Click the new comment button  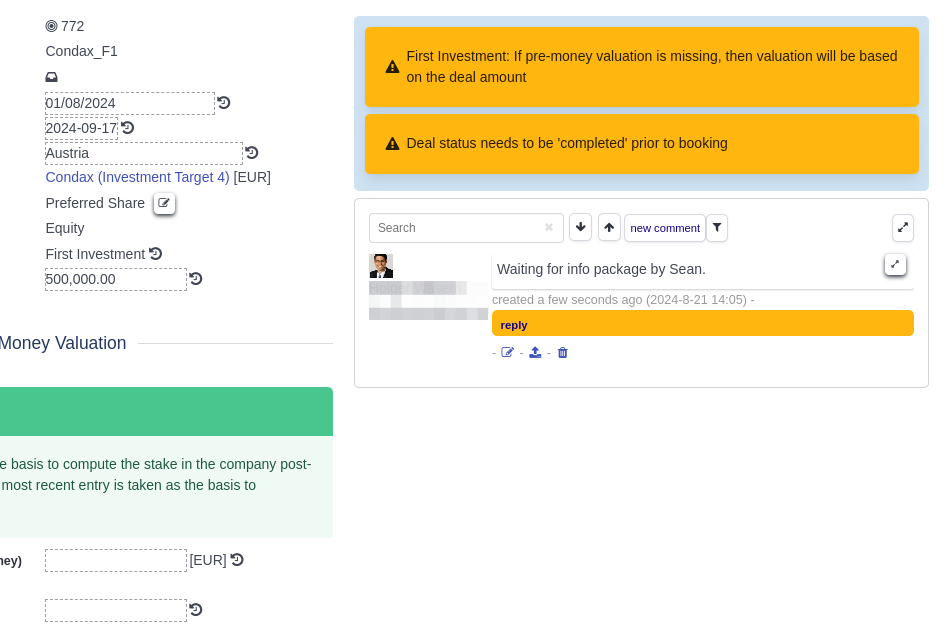pyautogui.click(x=665, y=228)
